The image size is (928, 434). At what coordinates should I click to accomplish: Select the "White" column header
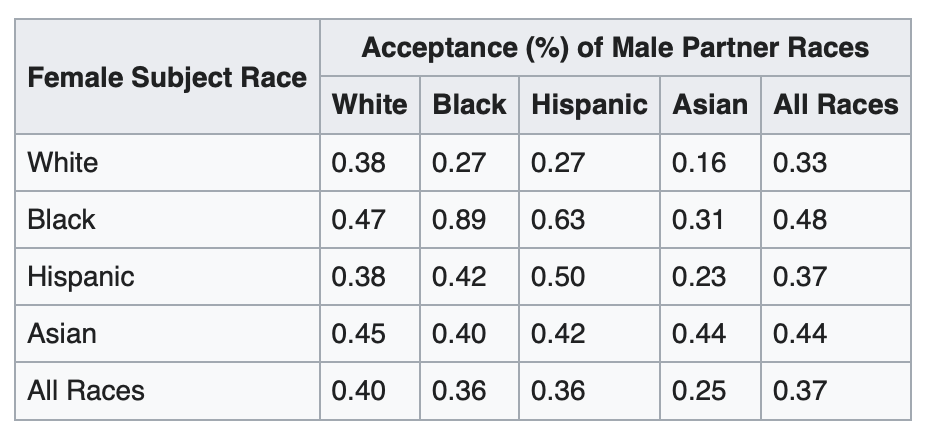tap(369, 105)
